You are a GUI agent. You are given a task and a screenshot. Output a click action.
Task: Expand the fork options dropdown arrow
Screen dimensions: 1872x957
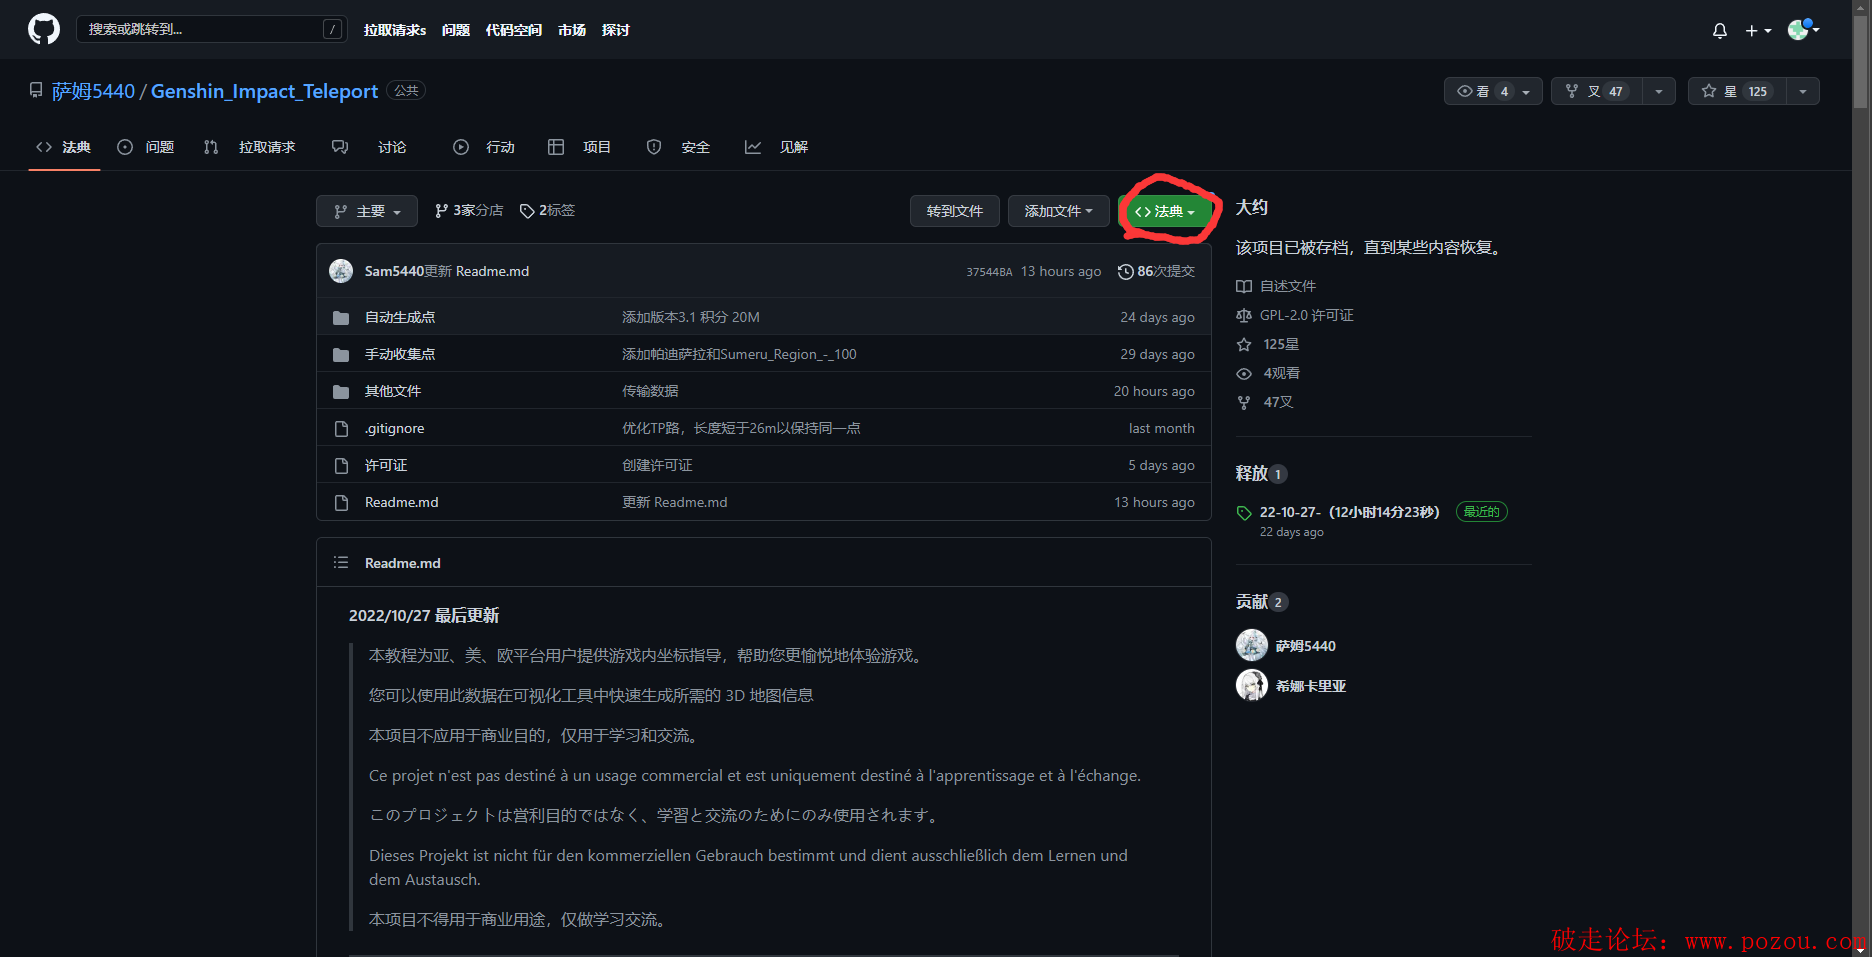[x=1659, y=91]
